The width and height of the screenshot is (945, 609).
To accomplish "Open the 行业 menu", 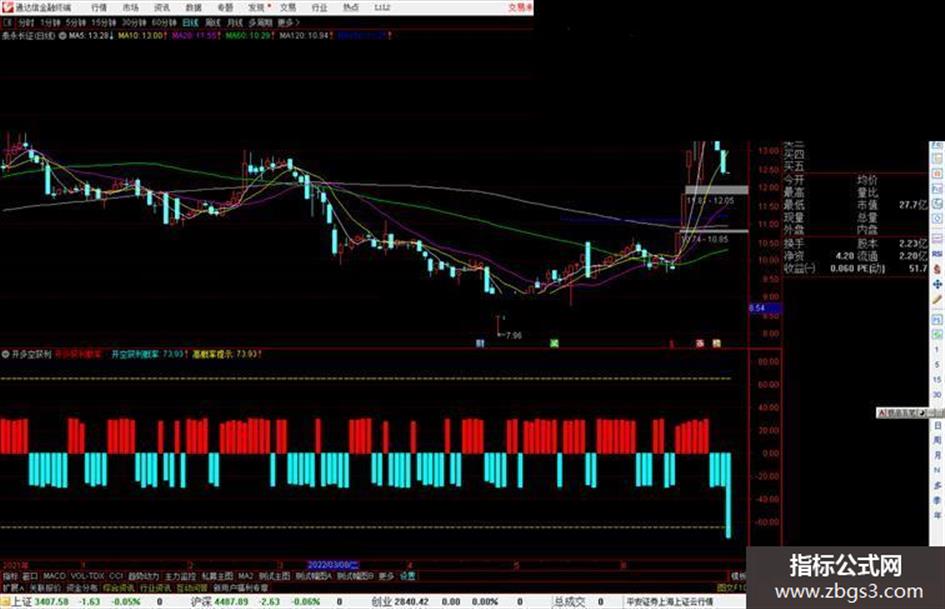I will [x=319, y=7].
